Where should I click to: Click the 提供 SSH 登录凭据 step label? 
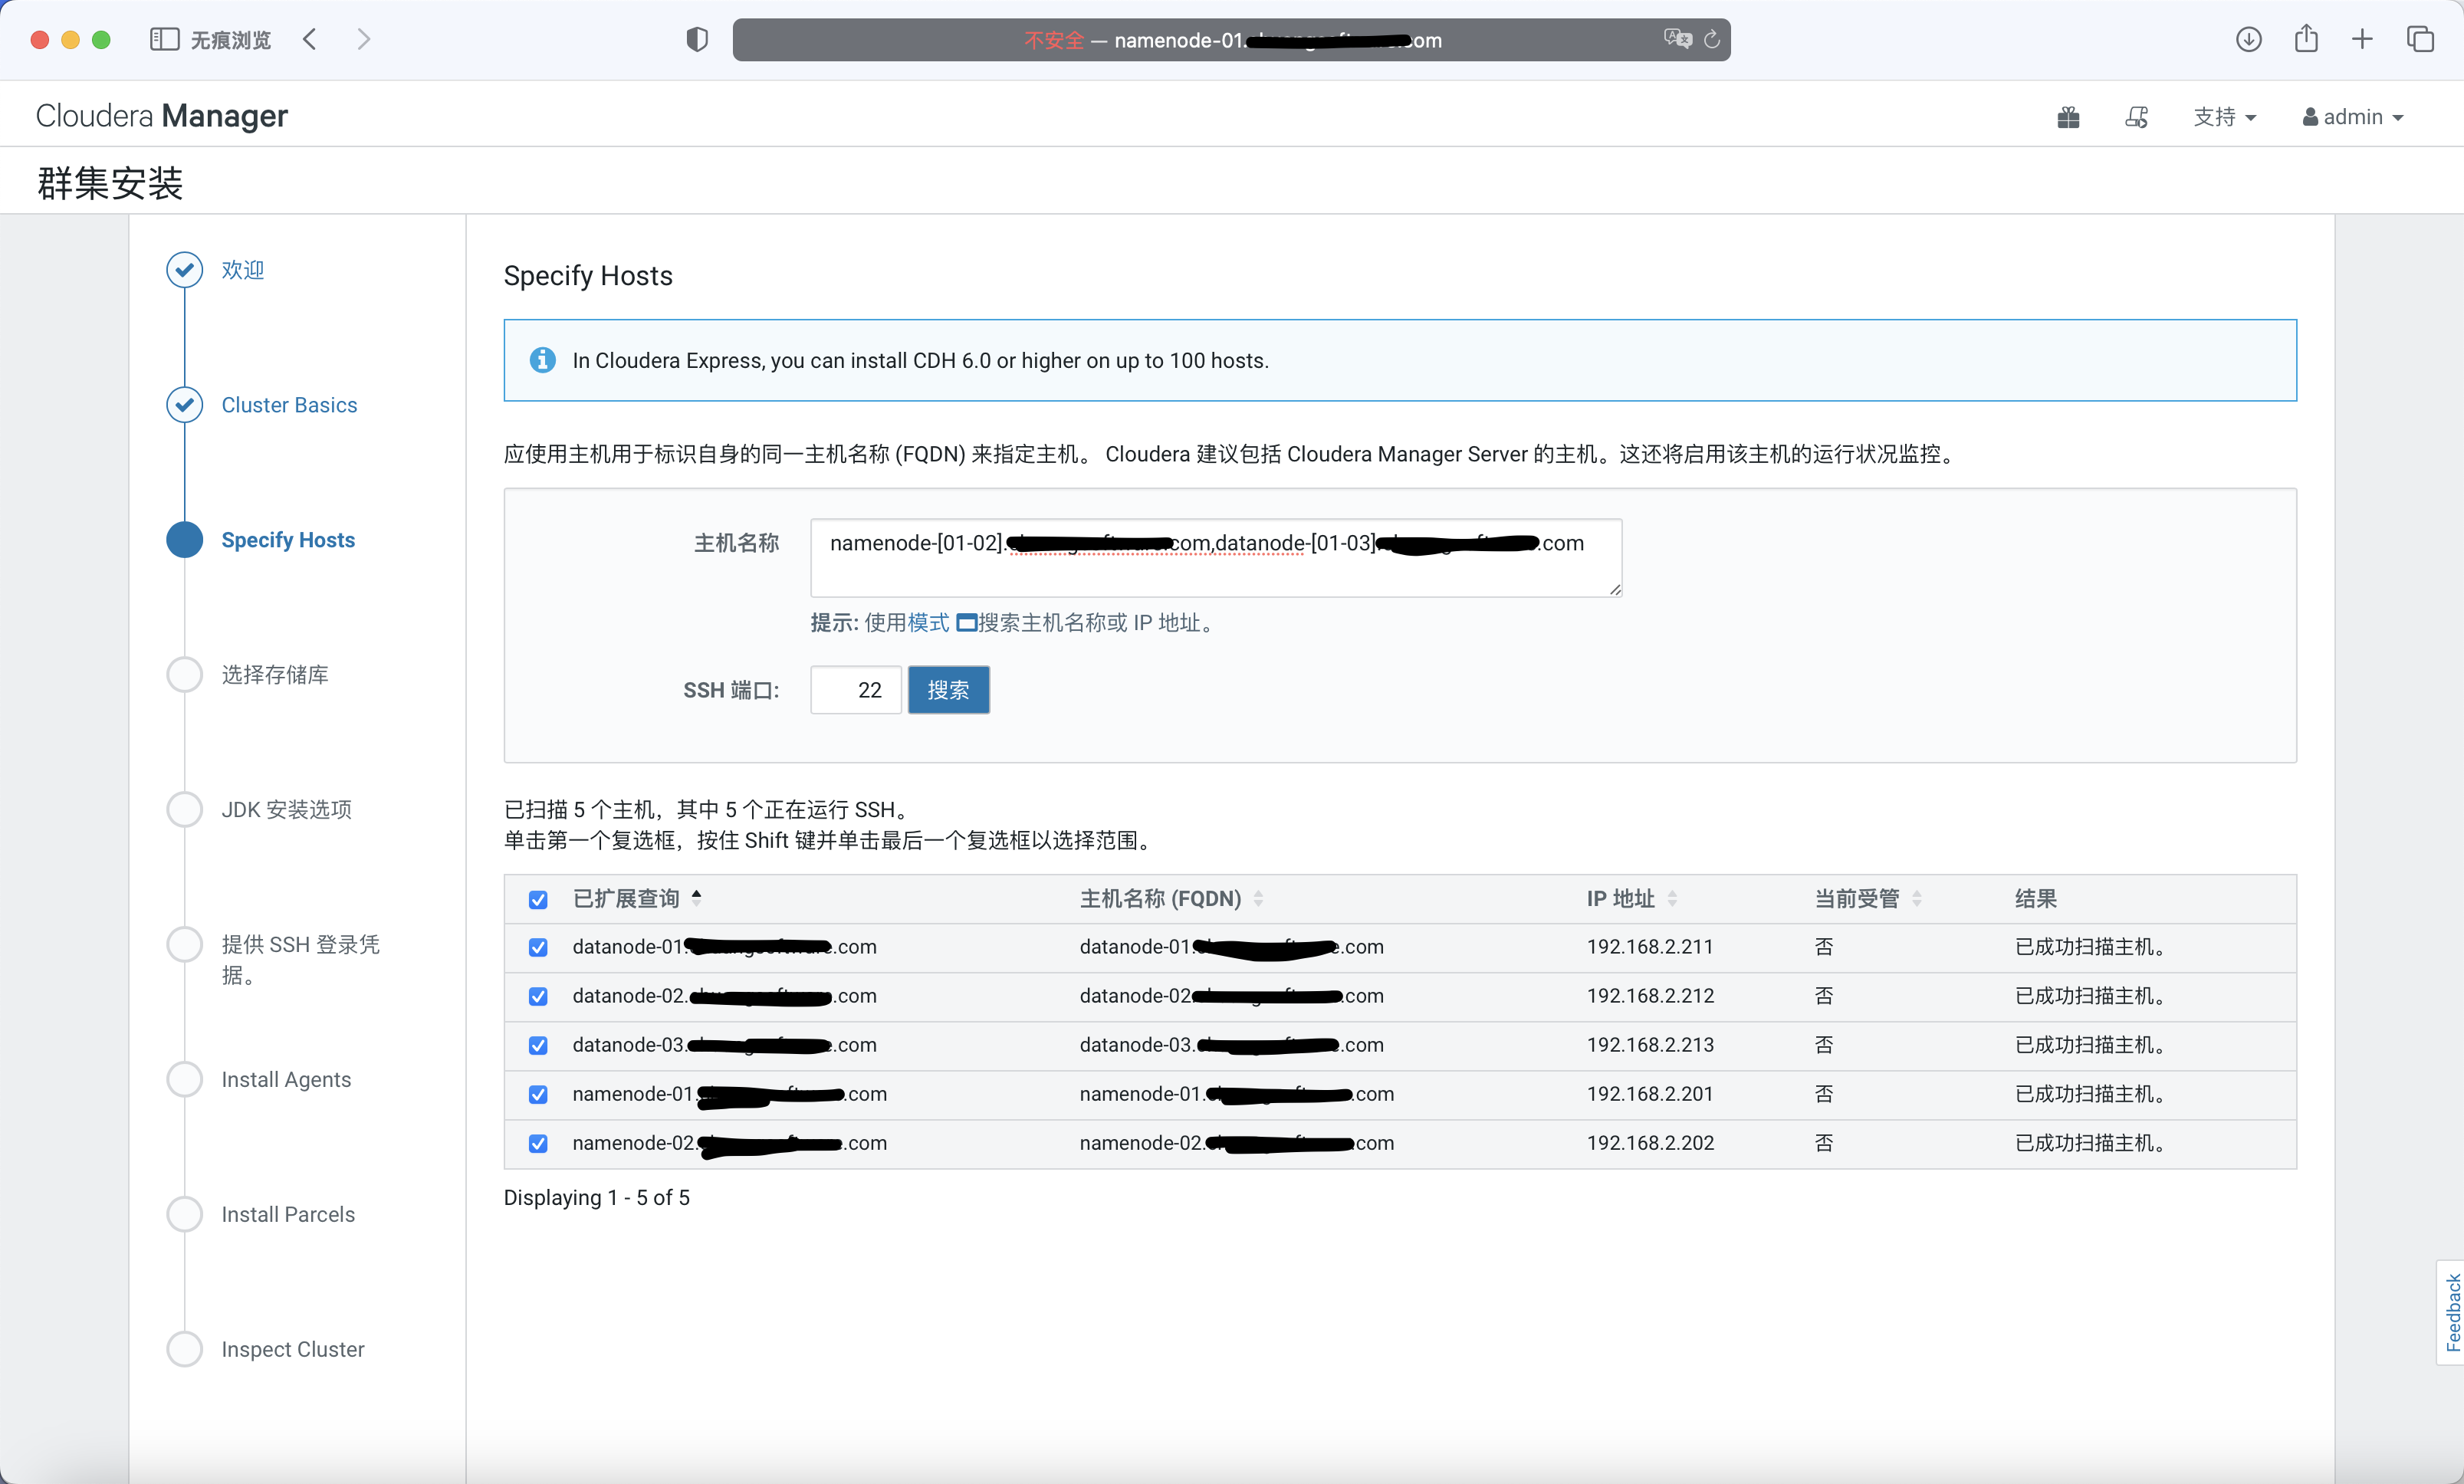(x=300, y=959)
